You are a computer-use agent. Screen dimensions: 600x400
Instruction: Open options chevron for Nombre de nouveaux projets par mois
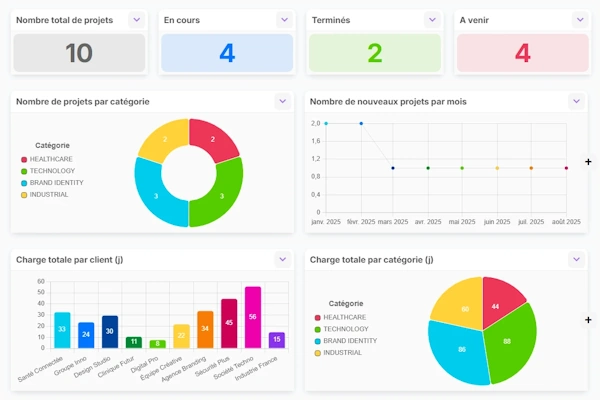pyautogui.click(x=576, y=101)
